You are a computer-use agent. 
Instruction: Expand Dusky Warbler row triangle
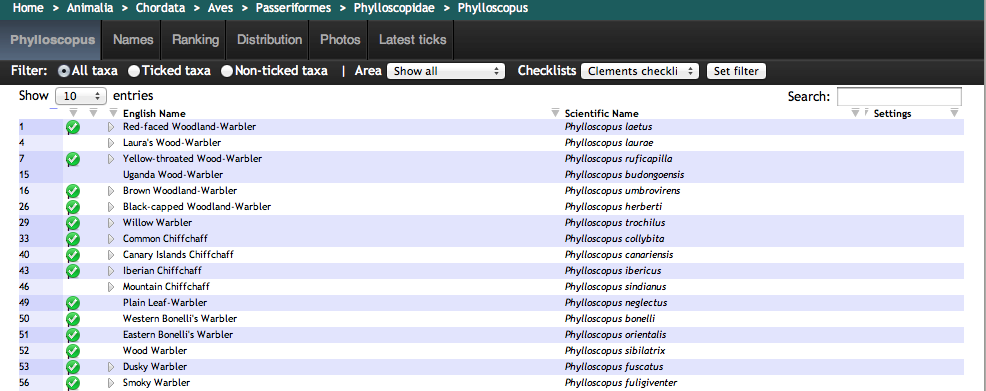click(111, 367)
